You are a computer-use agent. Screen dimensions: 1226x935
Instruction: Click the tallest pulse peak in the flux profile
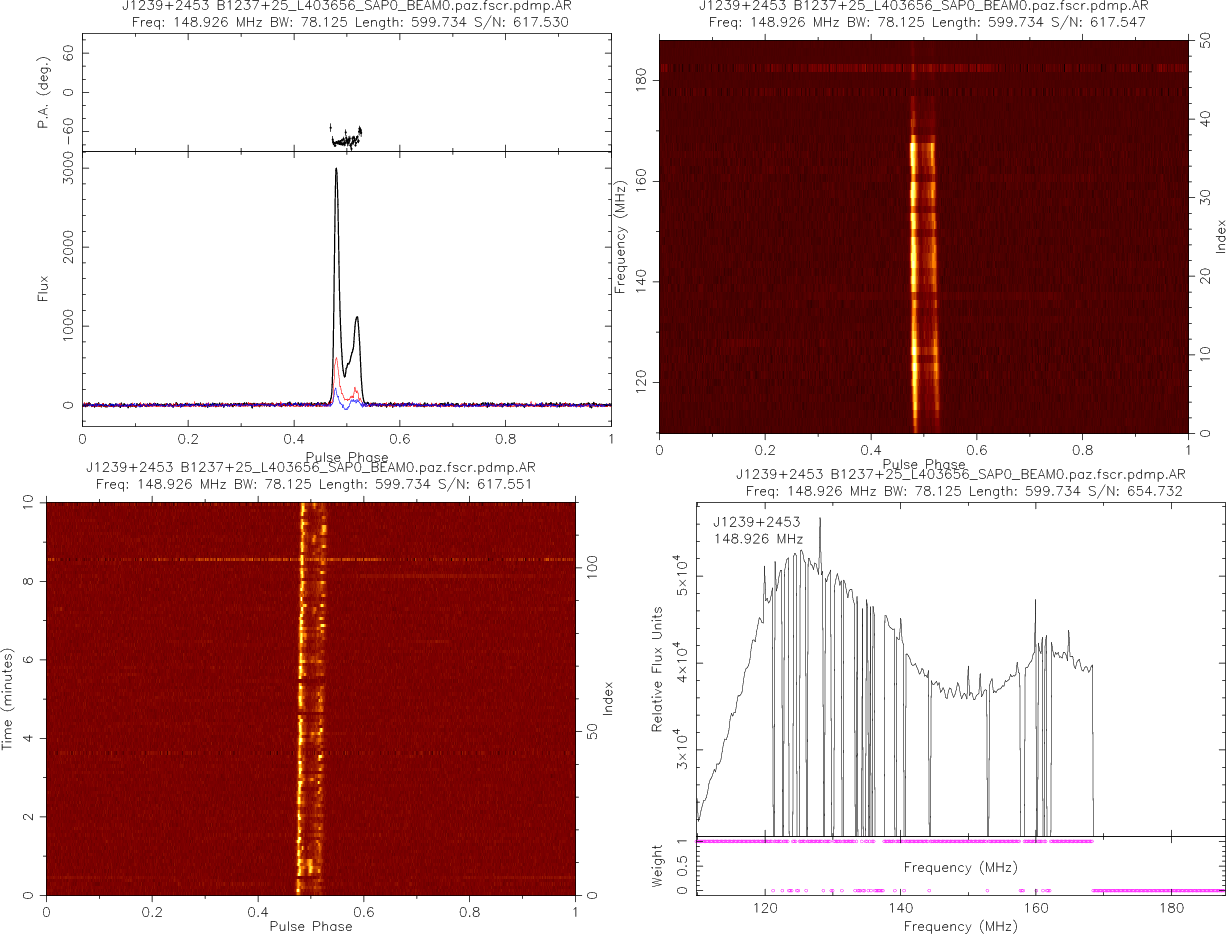point(336,170)
